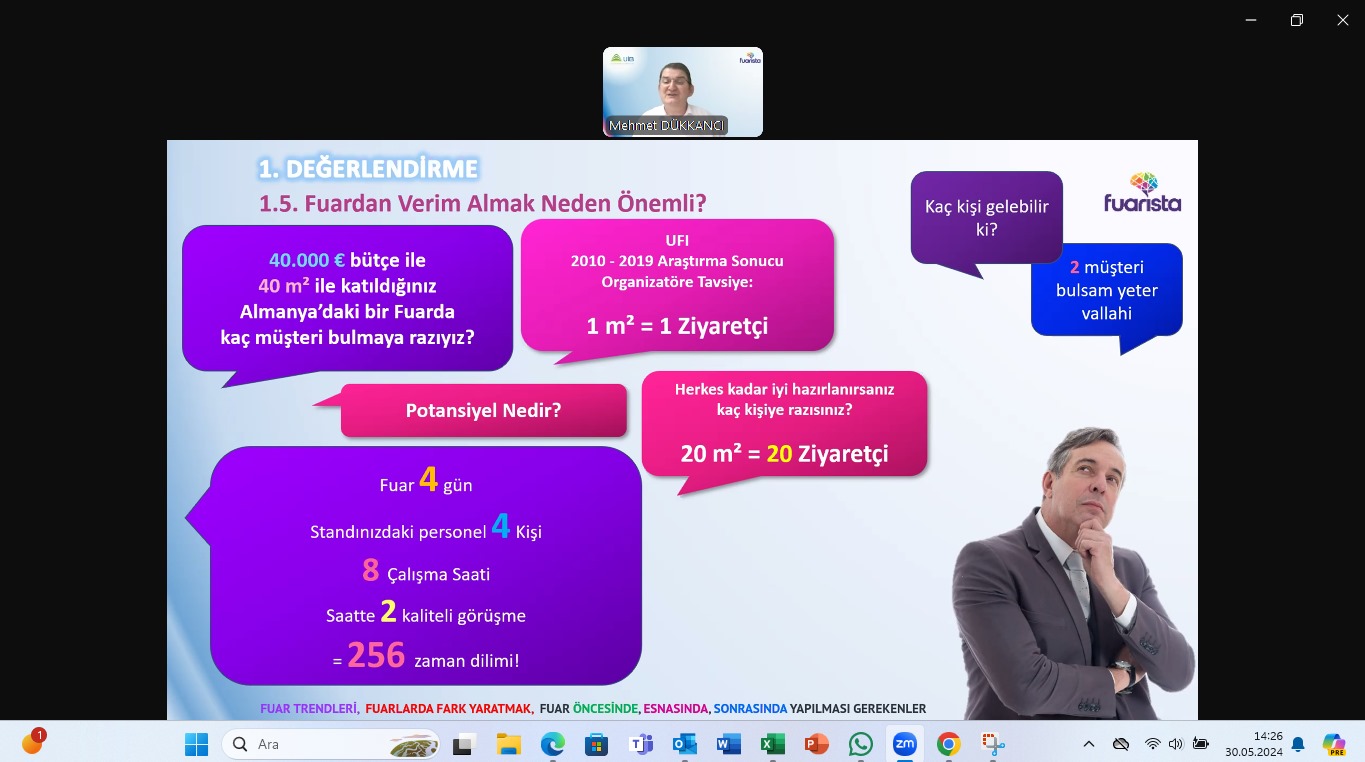Open Google Chrome from the taskbar
Screen dimensions: 1365x762
(948, 744)
